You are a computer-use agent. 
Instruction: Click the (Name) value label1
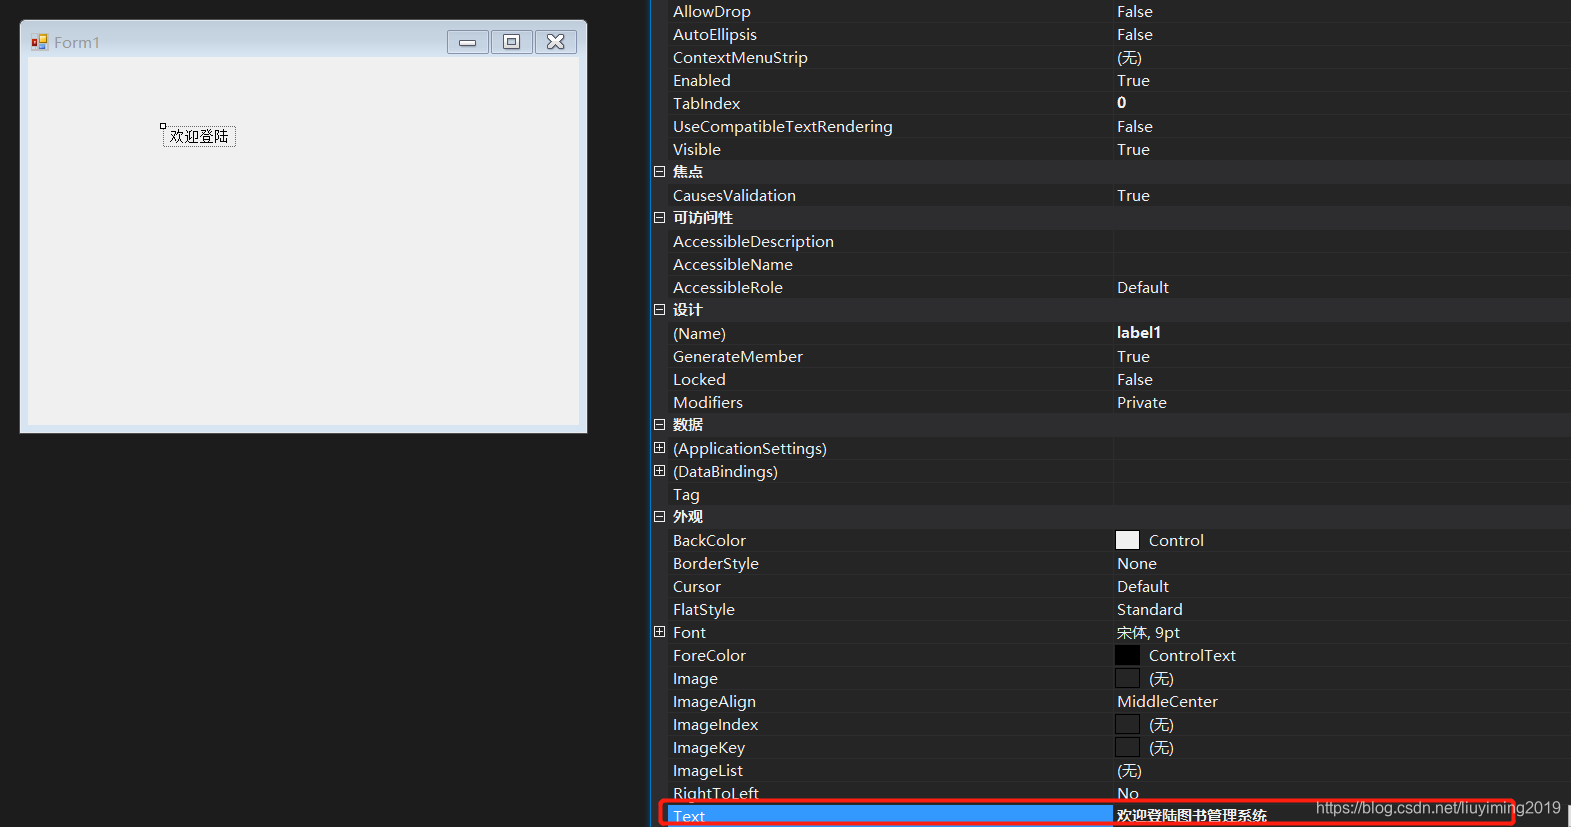coord(1139,333)
